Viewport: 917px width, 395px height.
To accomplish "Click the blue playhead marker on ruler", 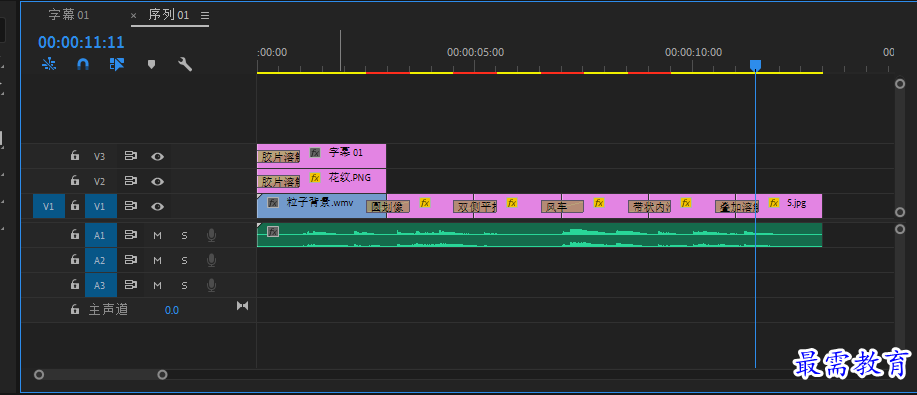I will pyautogui.click(x=755, y=65).
